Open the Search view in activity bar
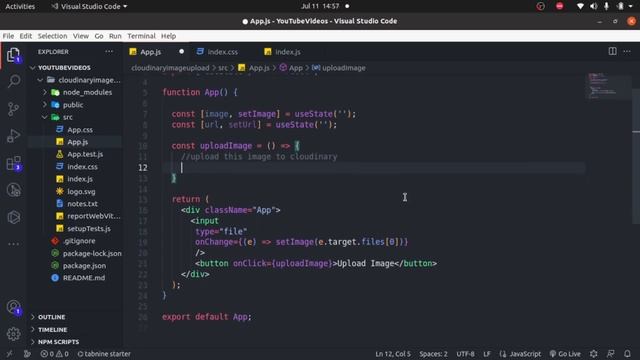The image size is (640, 360). click(13, 81)
